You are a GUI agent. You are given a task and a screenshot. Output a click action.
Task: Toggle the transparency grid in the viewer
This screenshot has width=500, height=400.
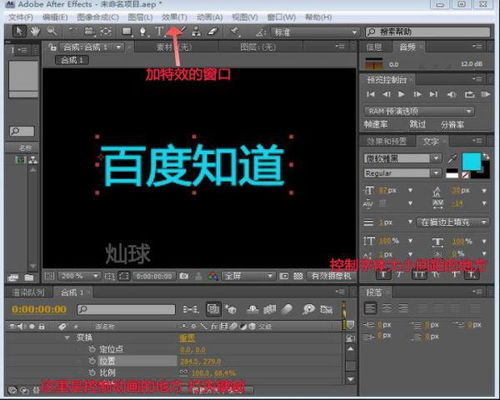[298, 276]
